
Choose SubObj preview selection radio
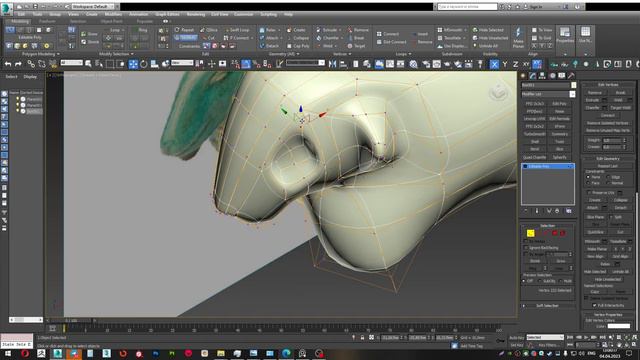(x=540, y=281)
